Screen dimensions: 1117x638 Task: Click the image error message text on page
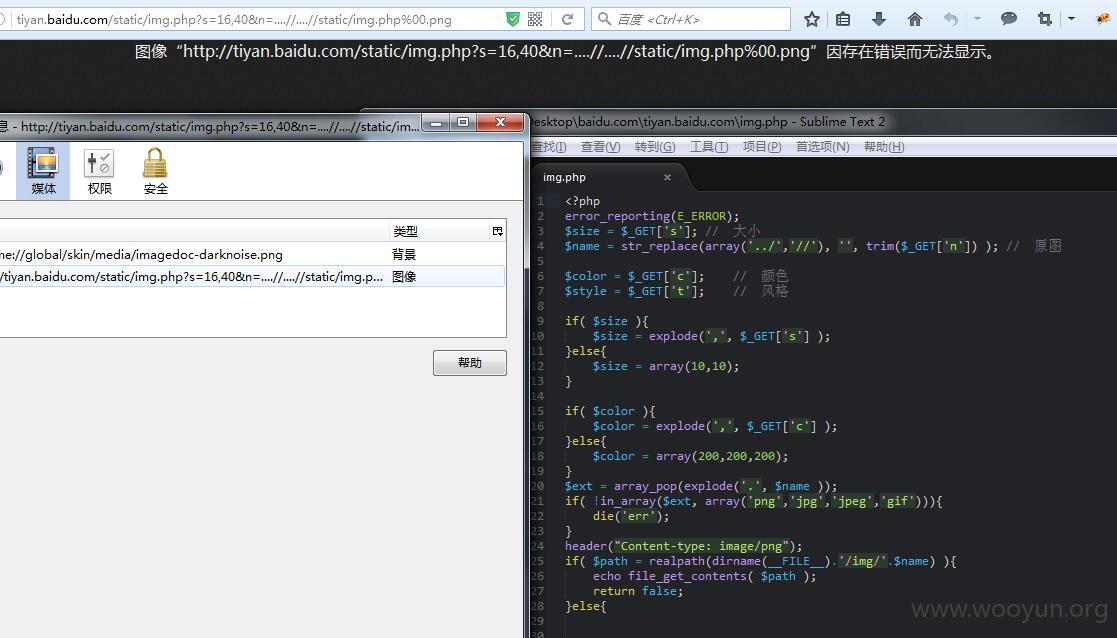[566, 52]
